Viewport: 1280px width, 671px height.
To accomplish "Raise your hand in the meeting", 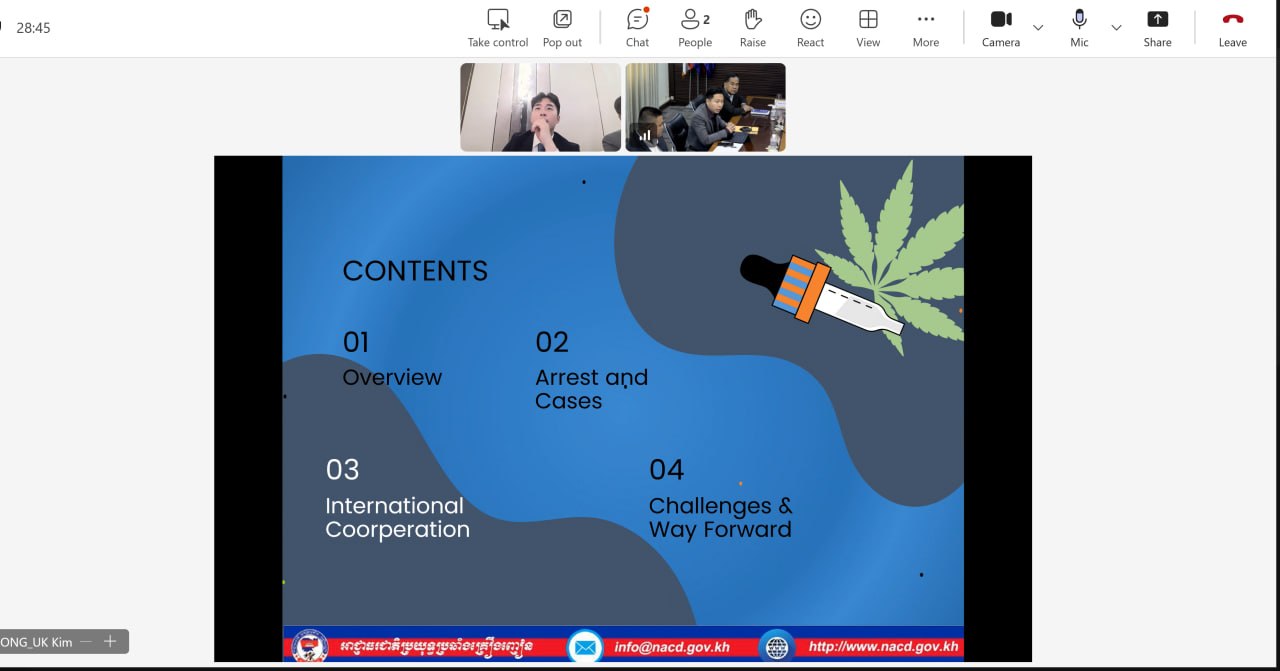I will (x=753, y=28).
